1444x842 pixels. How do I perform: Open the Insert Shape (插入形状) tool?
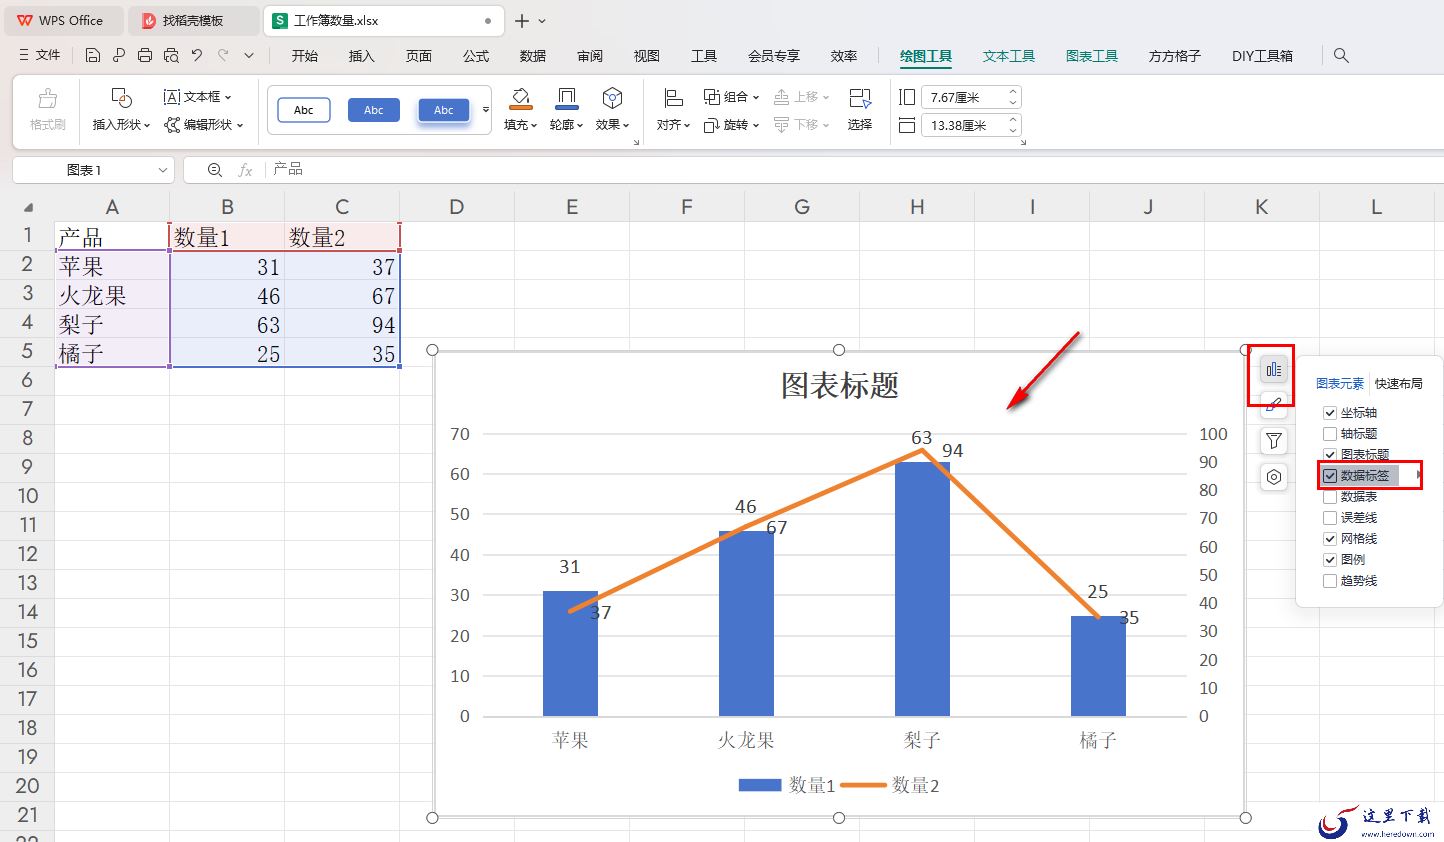pyautogui.click(x=121, y=110)
